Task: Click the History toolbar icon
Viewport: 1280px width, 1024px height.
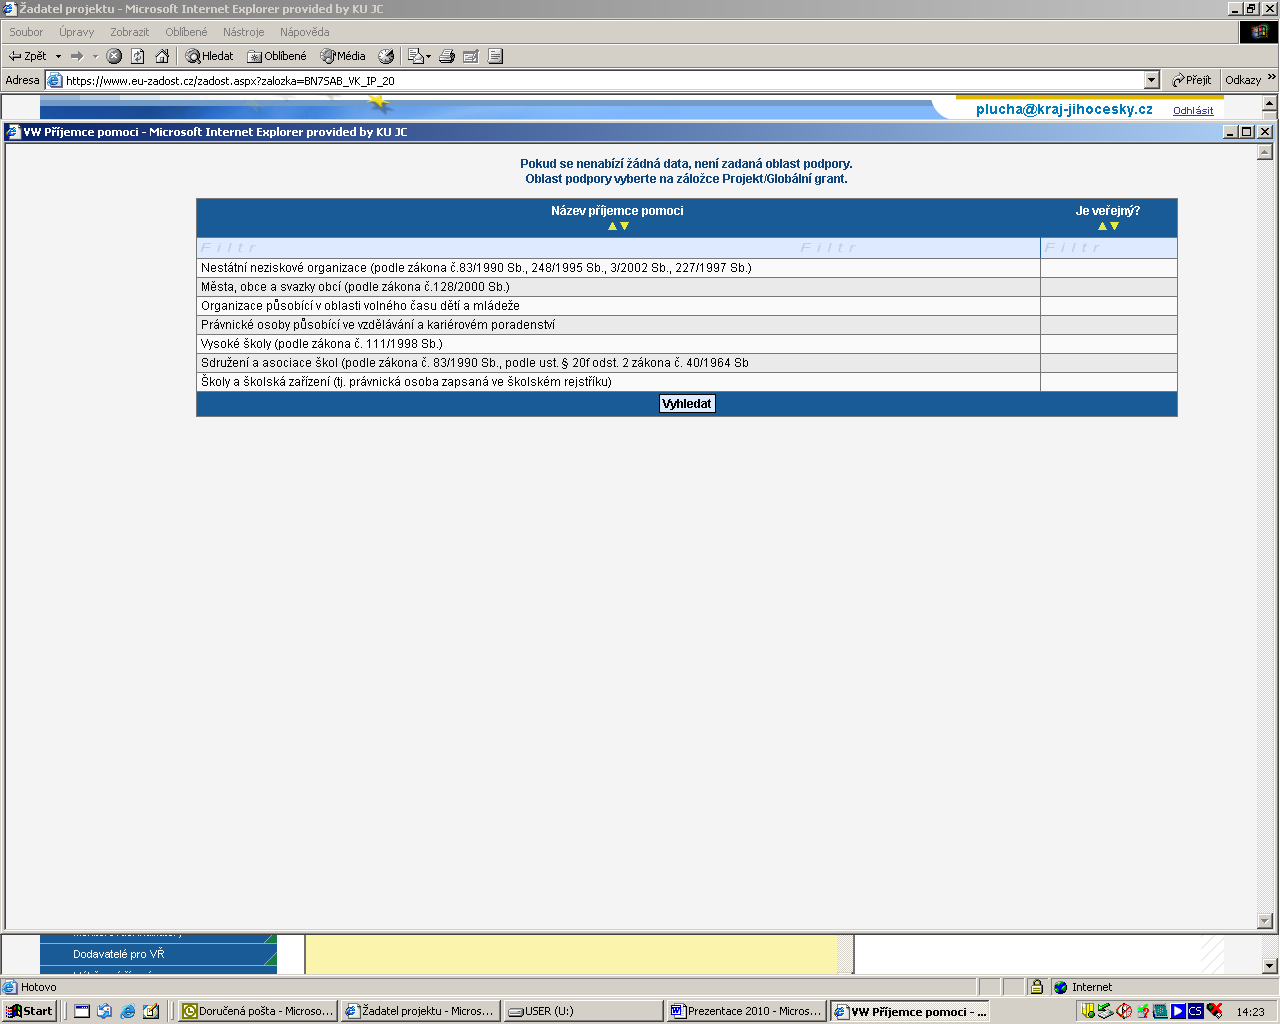Action: (x=386, y=56)
